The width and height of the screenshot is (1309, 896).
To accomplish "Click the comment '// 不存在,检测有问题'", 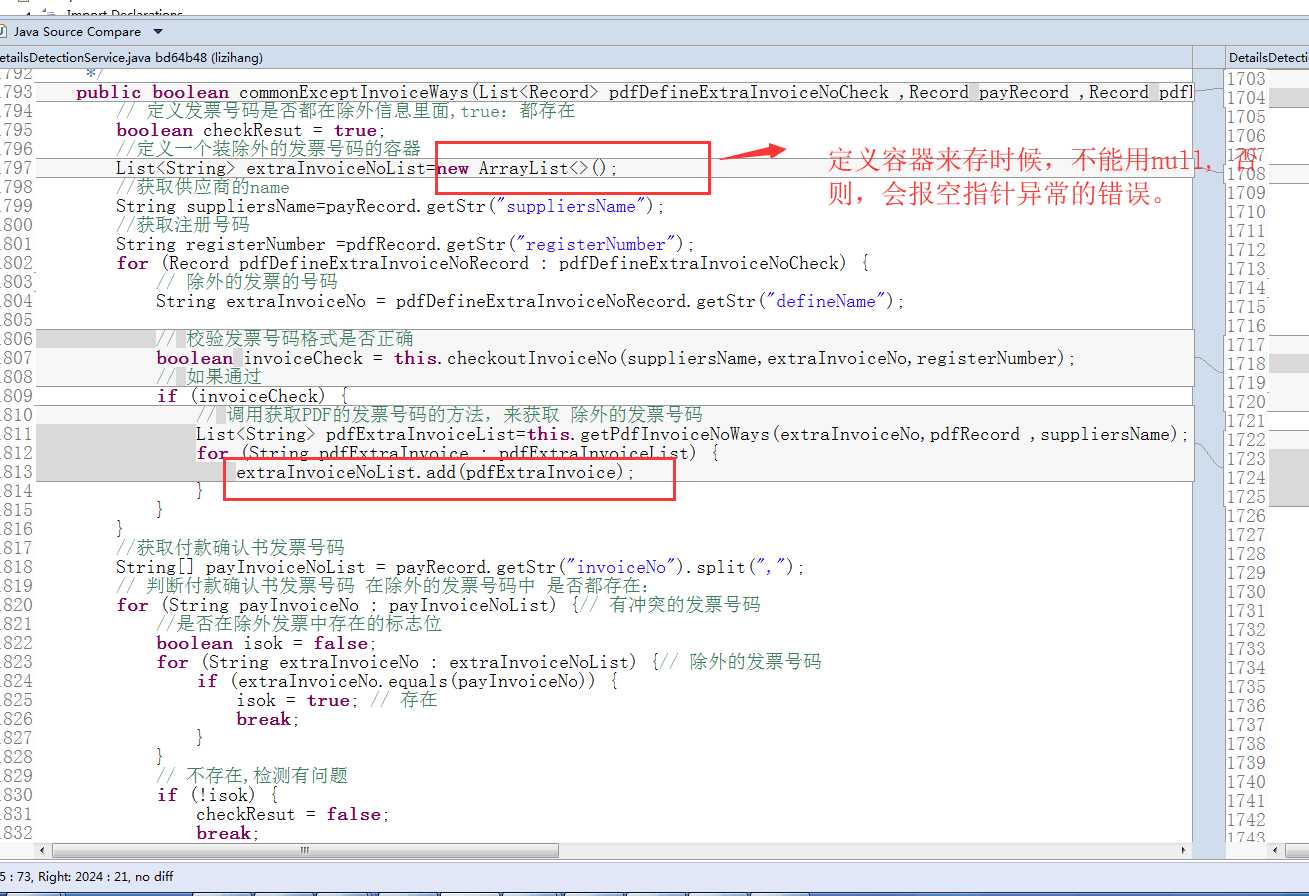I will (x=252, y=776).
